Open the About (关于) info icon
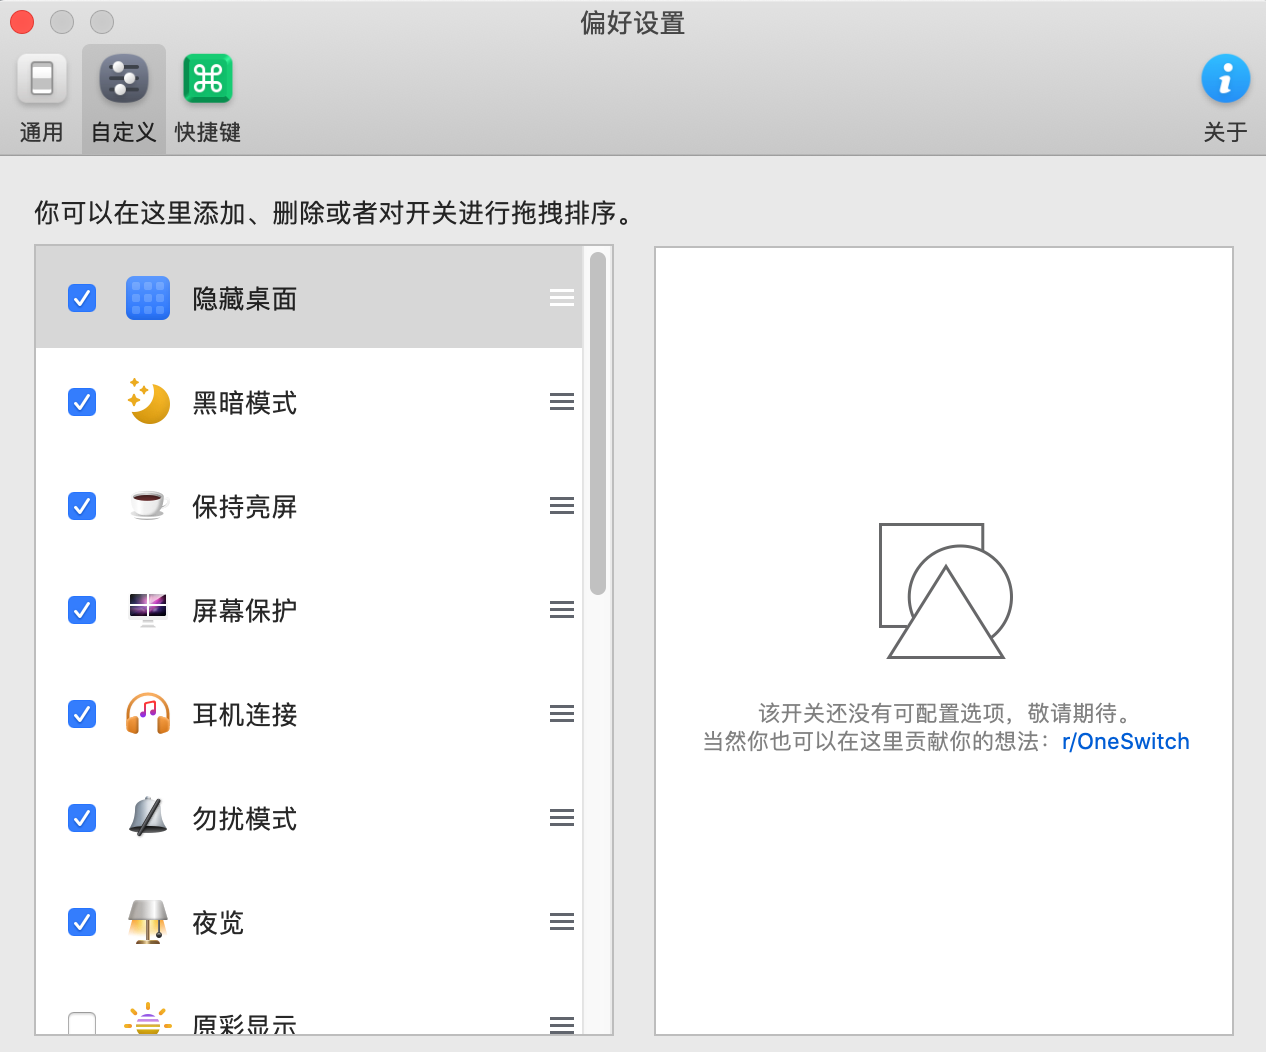The height and width of the screenshot is (1052, 1266). [x=1225, y=80]
